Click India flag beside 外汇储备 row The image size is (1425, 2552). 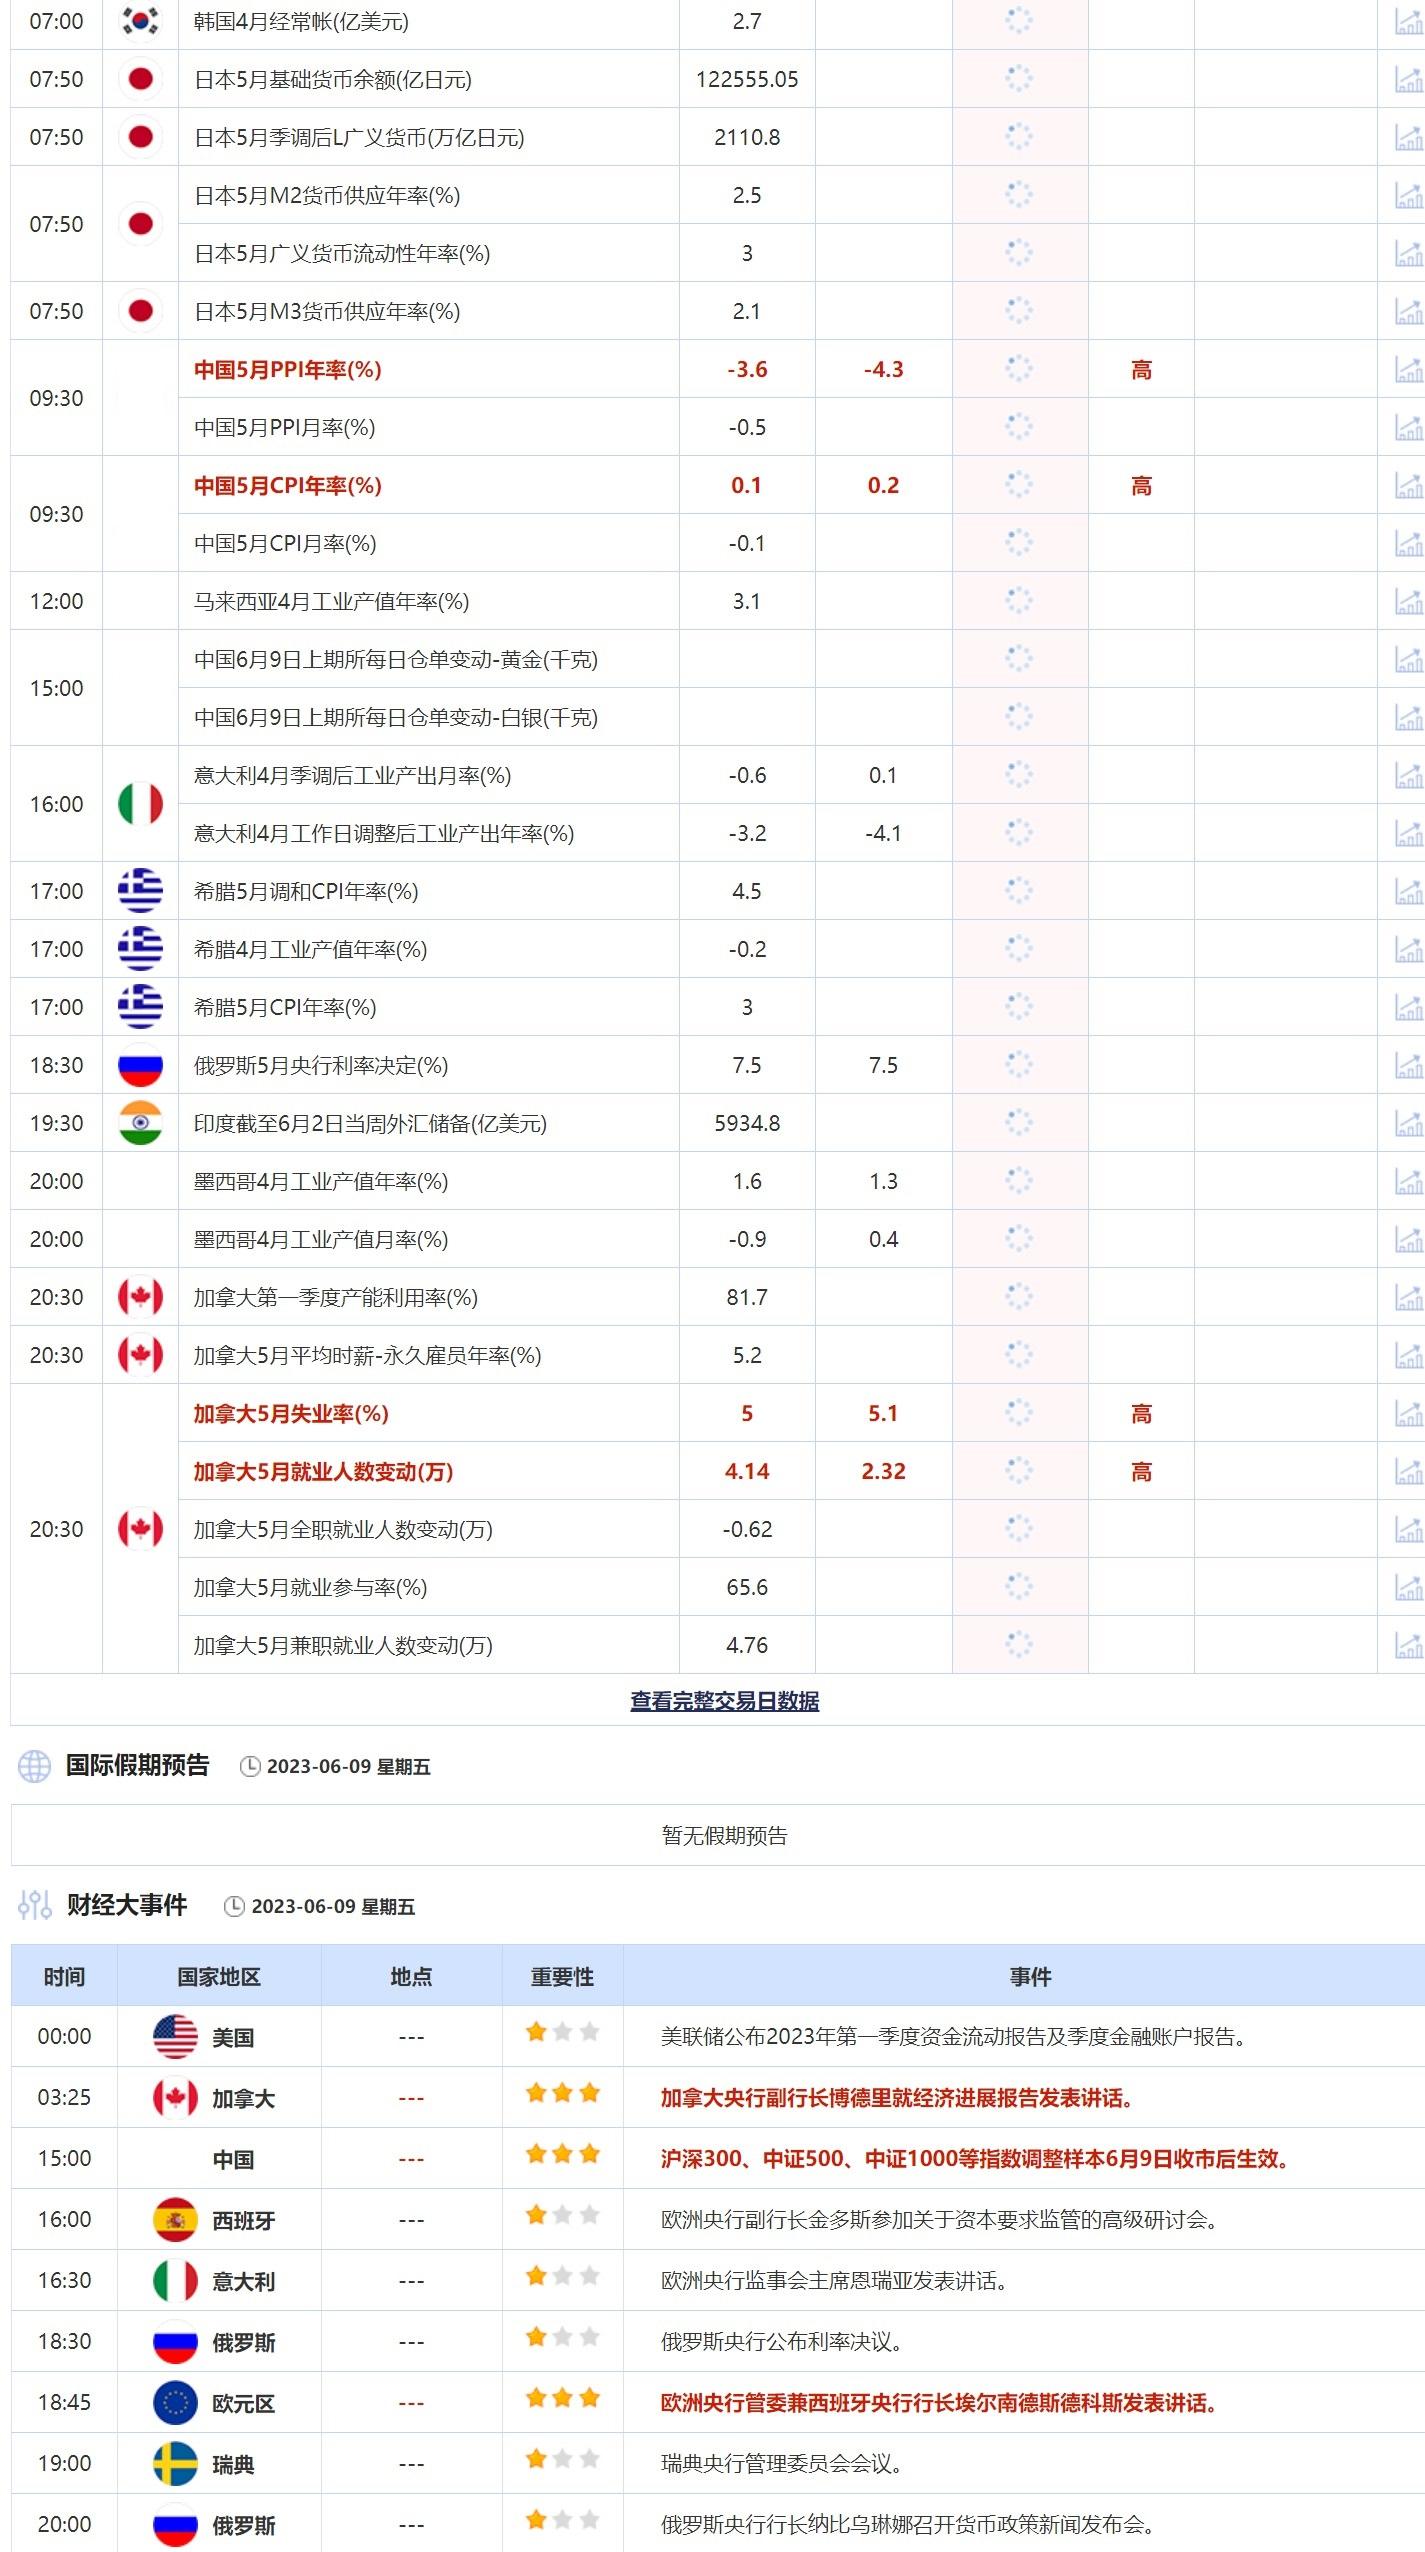pos(140,1123)
